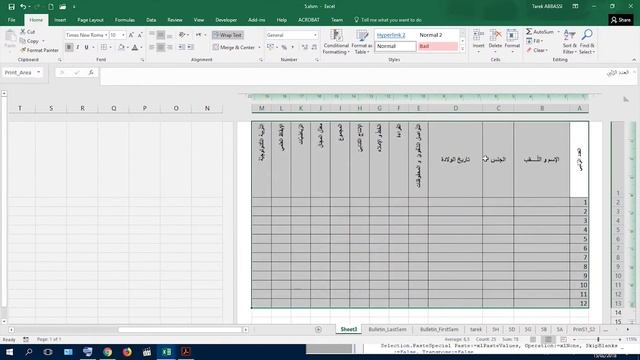Open Adobe Acrobat from the taskbar
This screenshot has width=640, height=360.
[x=186, y=352]
